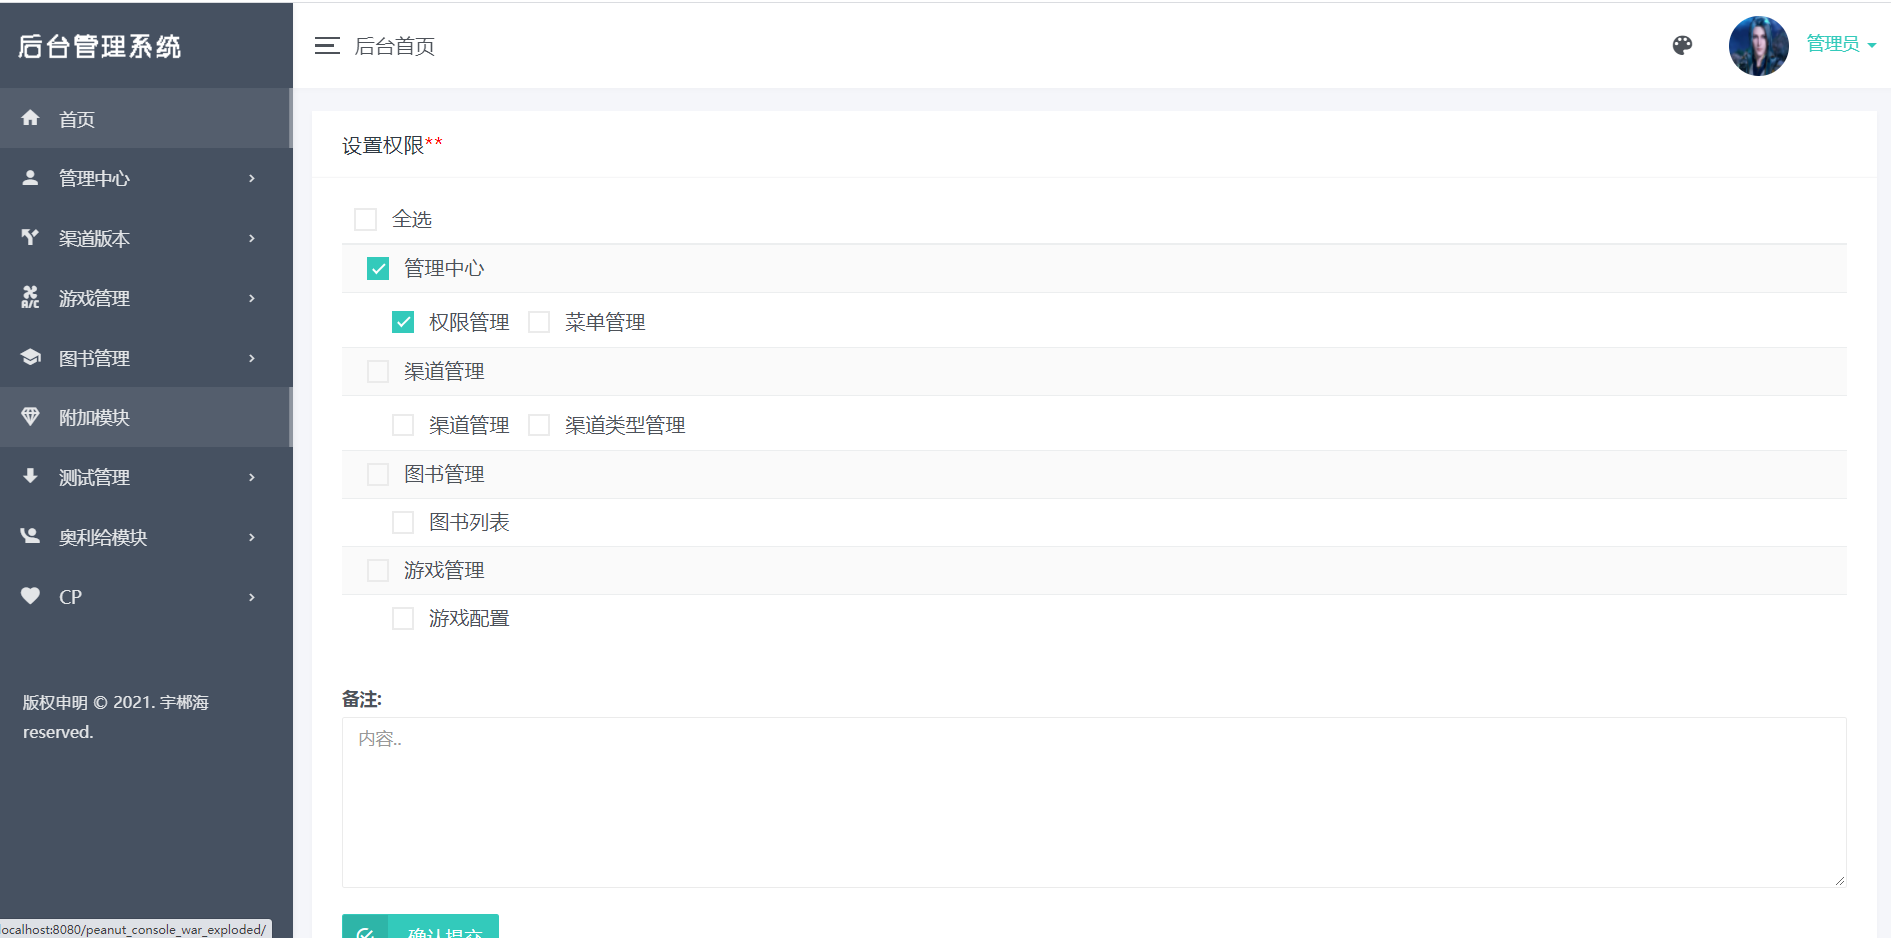Expand the 图书管理 sidebar submenu
This screenshot has width=1891, height=938.
pyautogui.click(x=251, y=357)
